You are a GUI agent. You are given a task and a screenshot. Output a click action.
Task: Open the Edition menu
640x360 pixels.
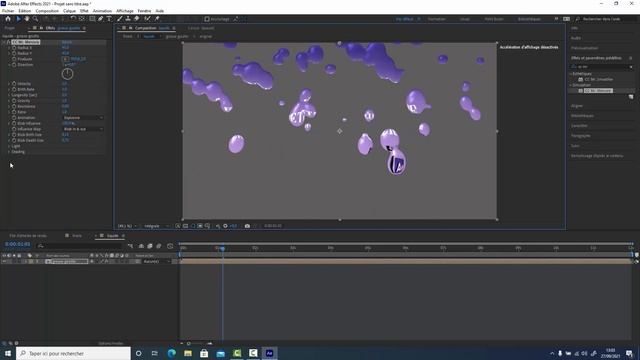click(x=24, y=11)
